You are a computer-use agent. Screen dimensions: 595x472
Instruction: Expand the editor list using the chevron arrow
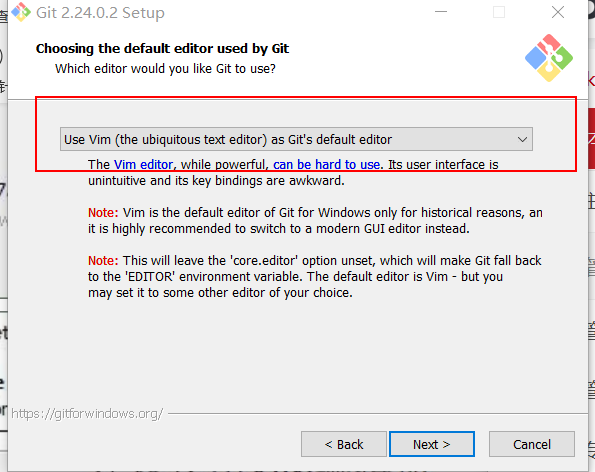[522, 139]
